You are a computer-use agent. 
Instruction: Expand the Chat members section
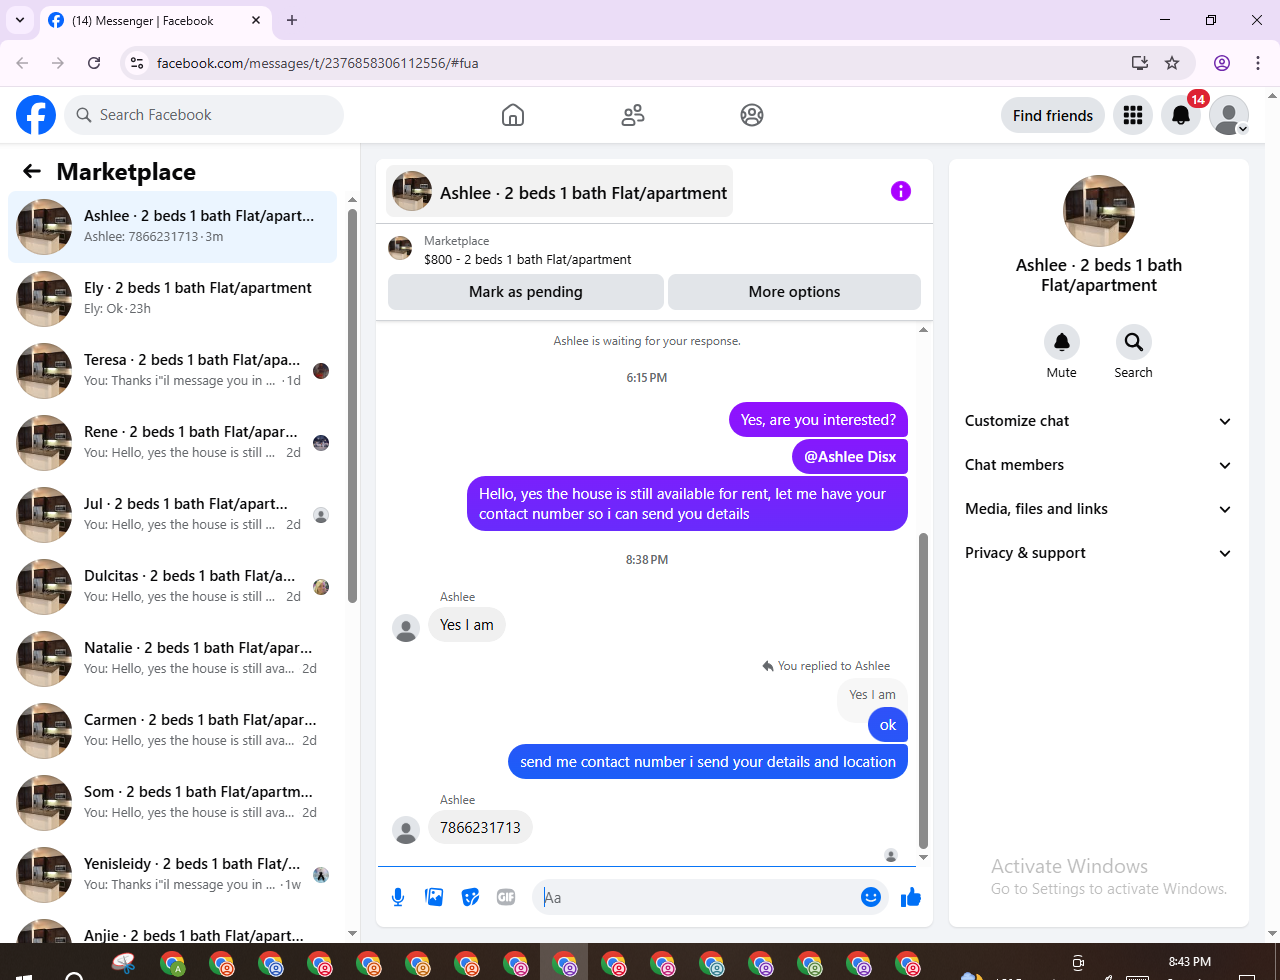(x=1099, y=465)
